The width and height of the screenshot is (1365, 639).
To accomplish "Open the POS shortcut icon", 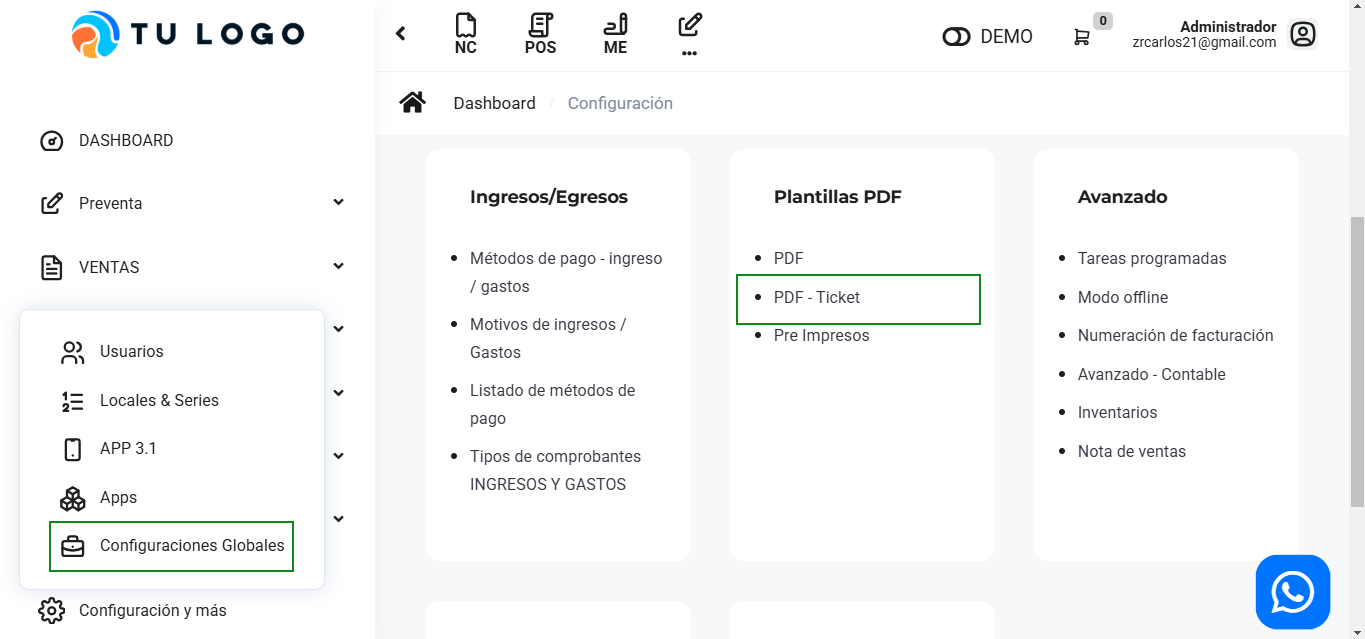I will pos(540,33).
